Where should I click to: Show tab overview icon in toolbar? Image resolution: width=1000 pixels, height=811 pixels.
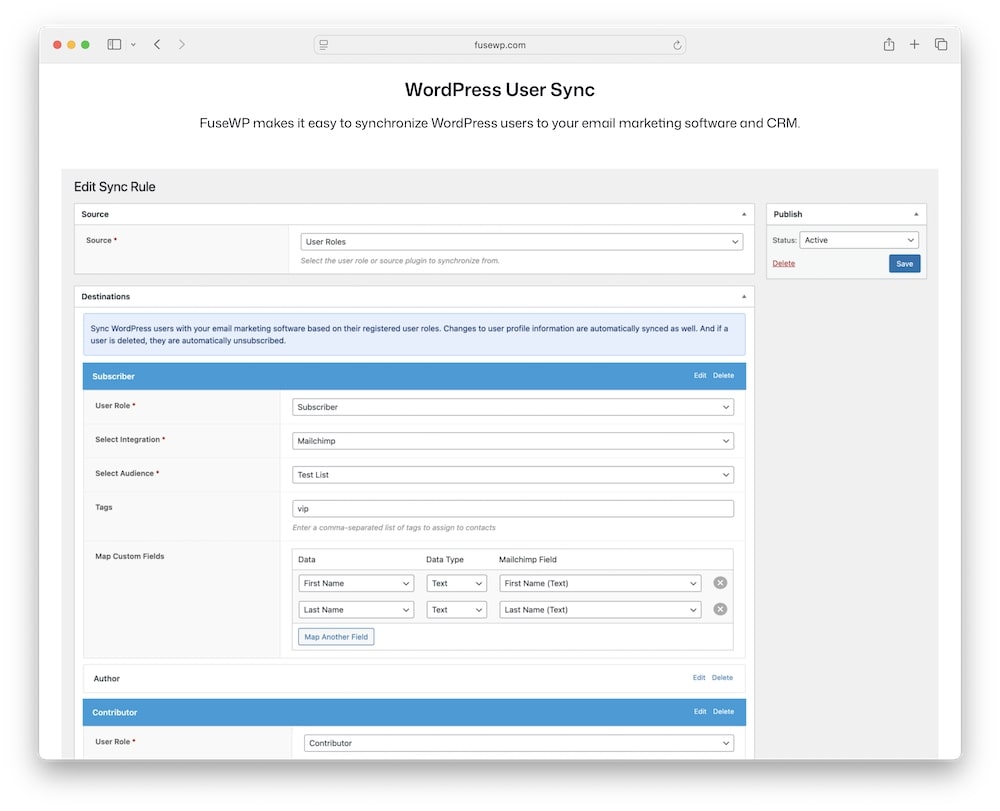pos(941,44)
